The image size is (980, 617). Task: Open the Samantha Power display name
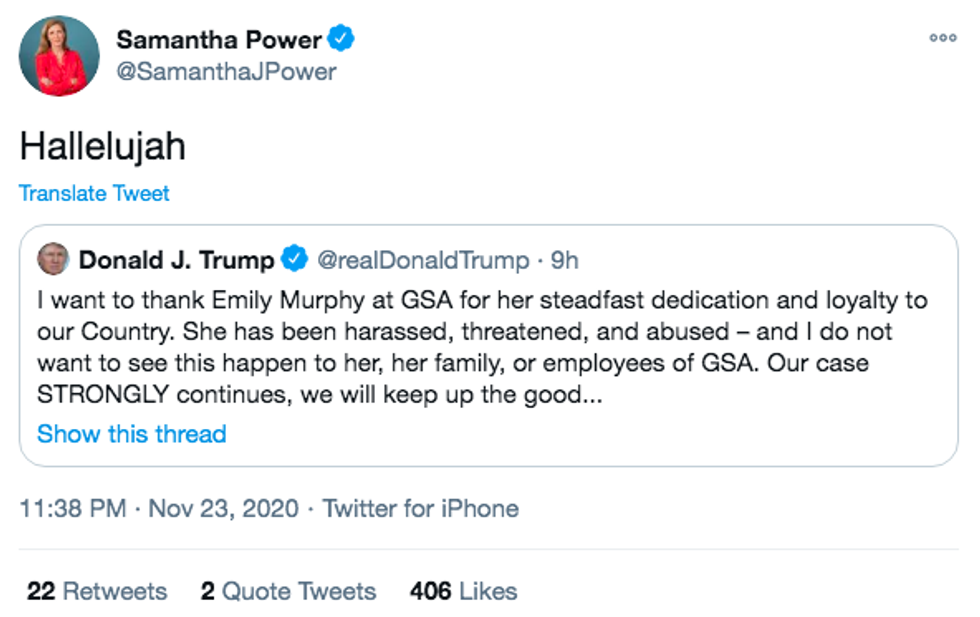pyautogui.click(x=219, y=40)
